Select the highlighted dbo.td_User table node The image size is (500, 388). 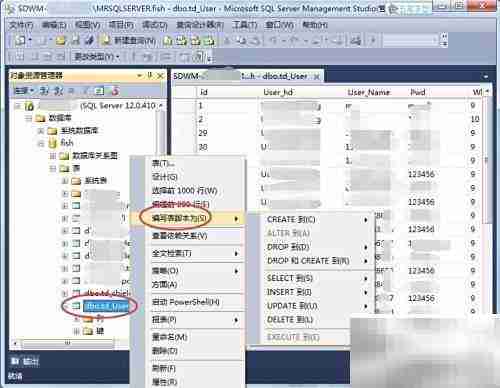coord(106,306)
